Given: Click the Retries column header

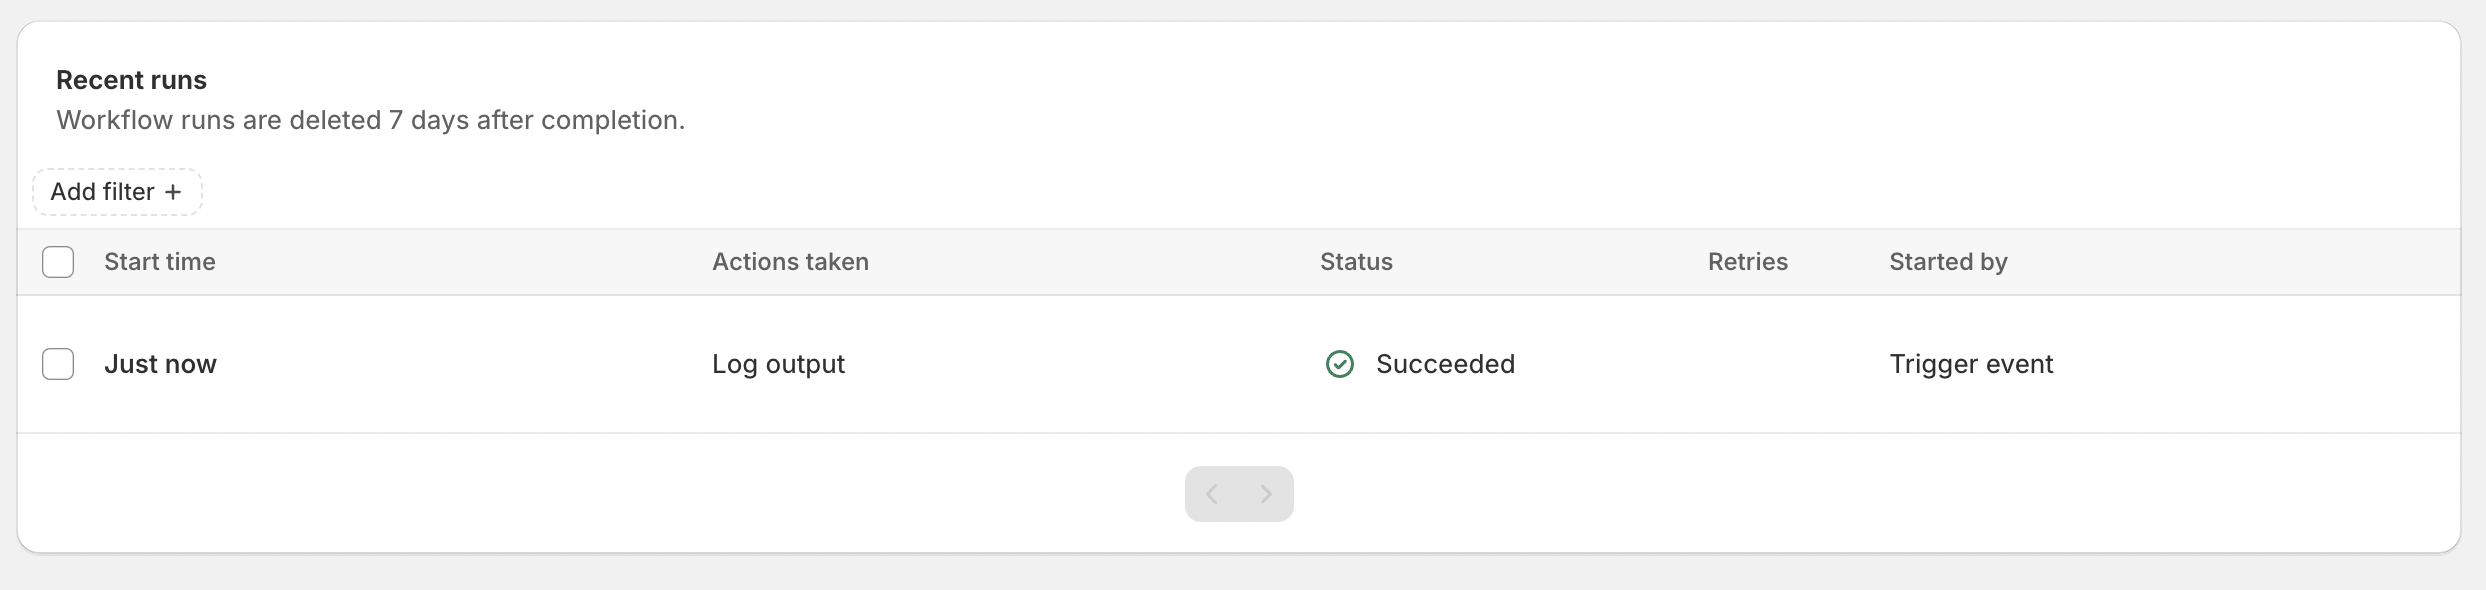Looking at the screenshot, I should tap(1747, 262).
